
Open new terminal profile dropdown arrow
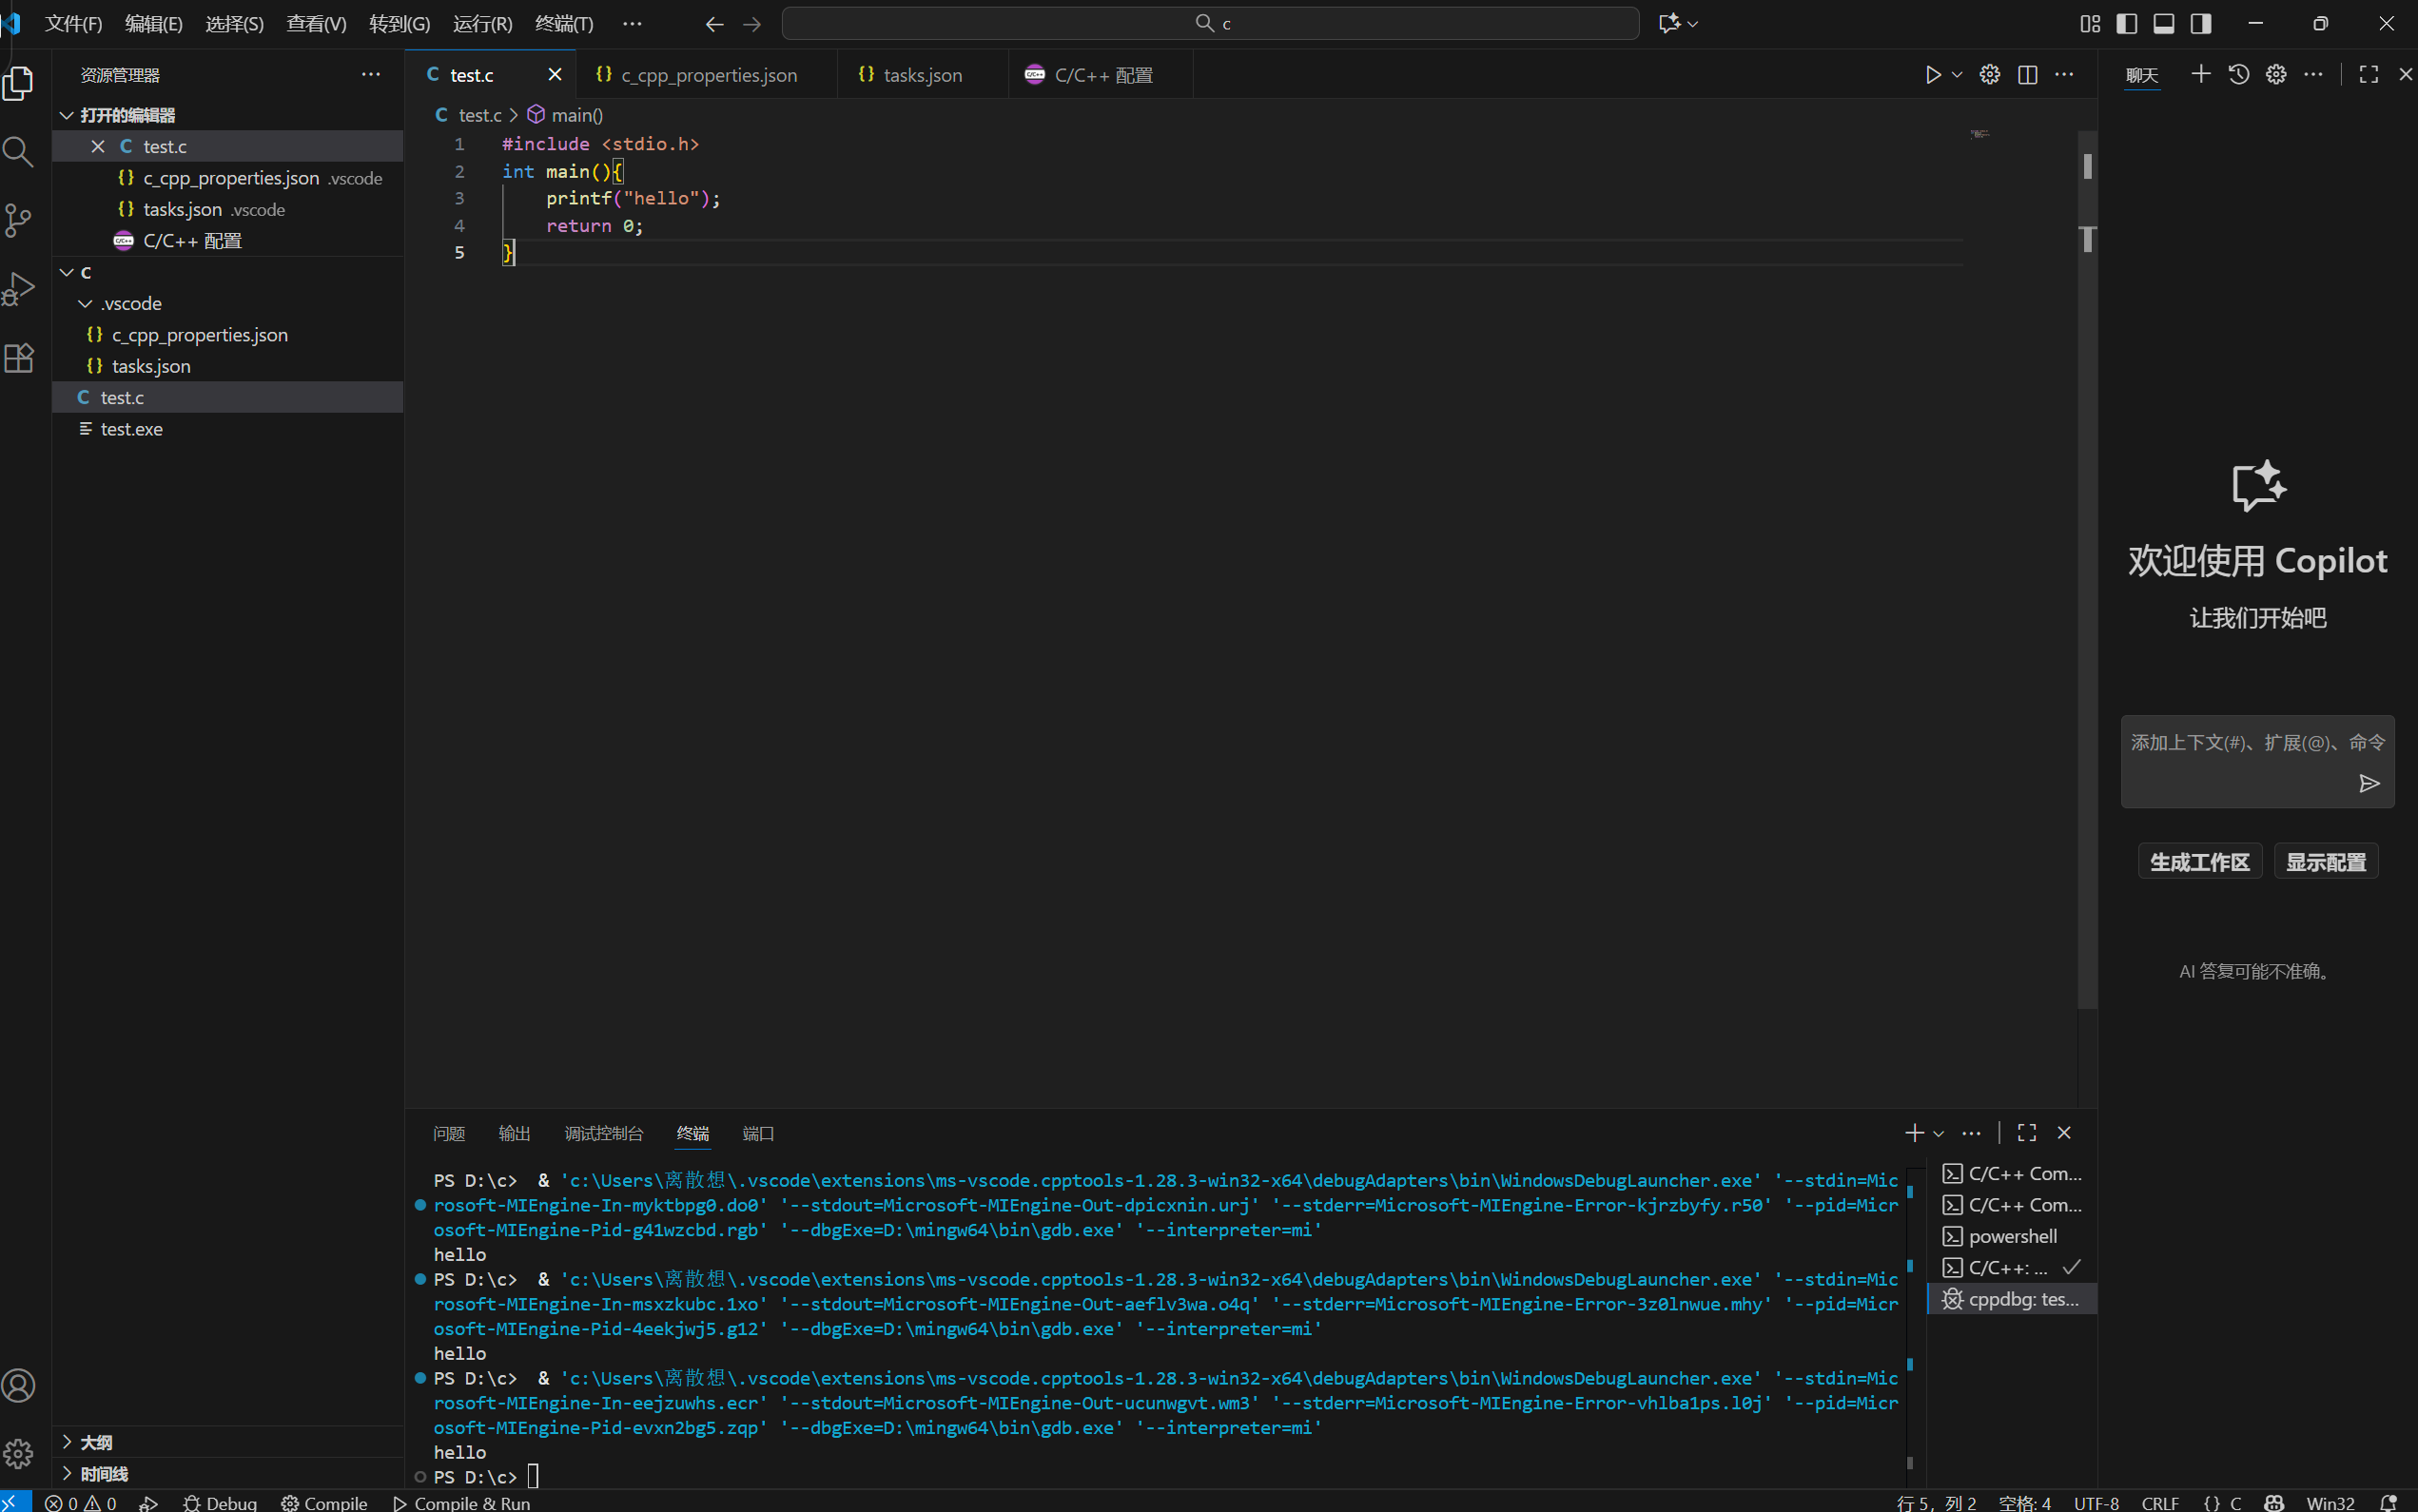[x=1939, y=1134]
